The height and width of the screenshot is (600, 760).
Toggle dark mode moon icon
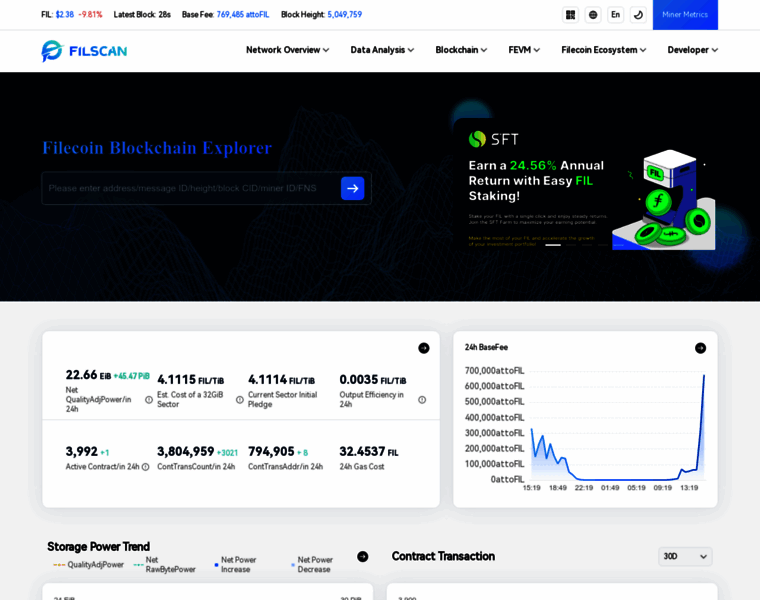[638, 15]
